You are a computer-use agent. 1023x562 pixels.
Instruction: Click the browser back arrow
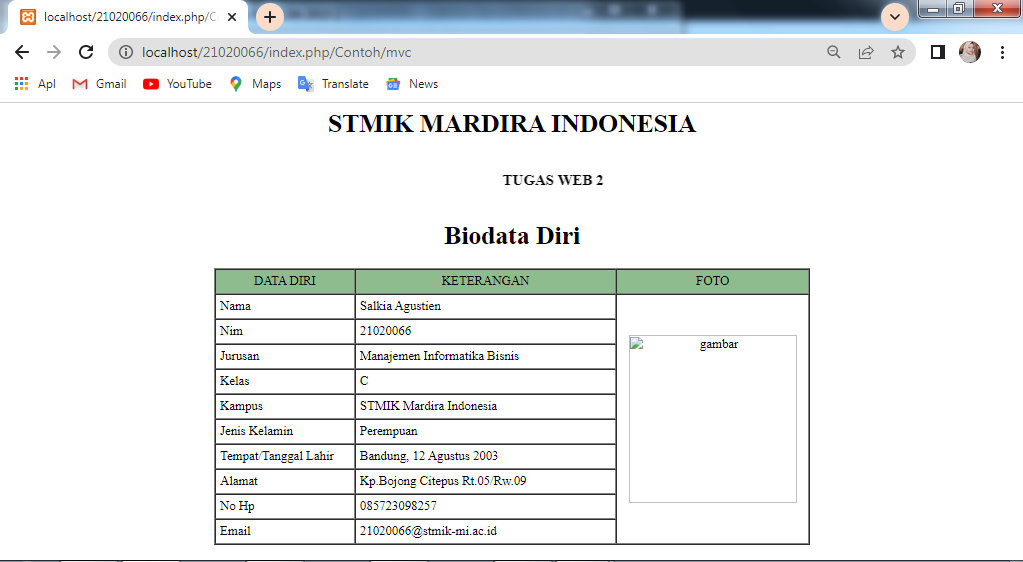tap(22, 52)
